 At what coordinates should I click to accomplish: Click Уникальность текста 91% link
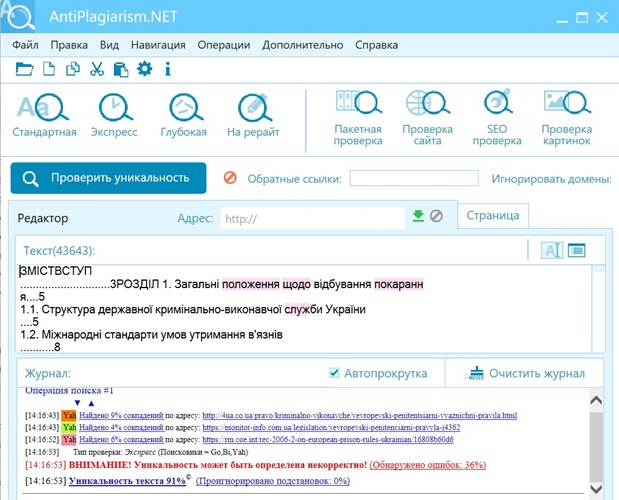pos(127,481)
